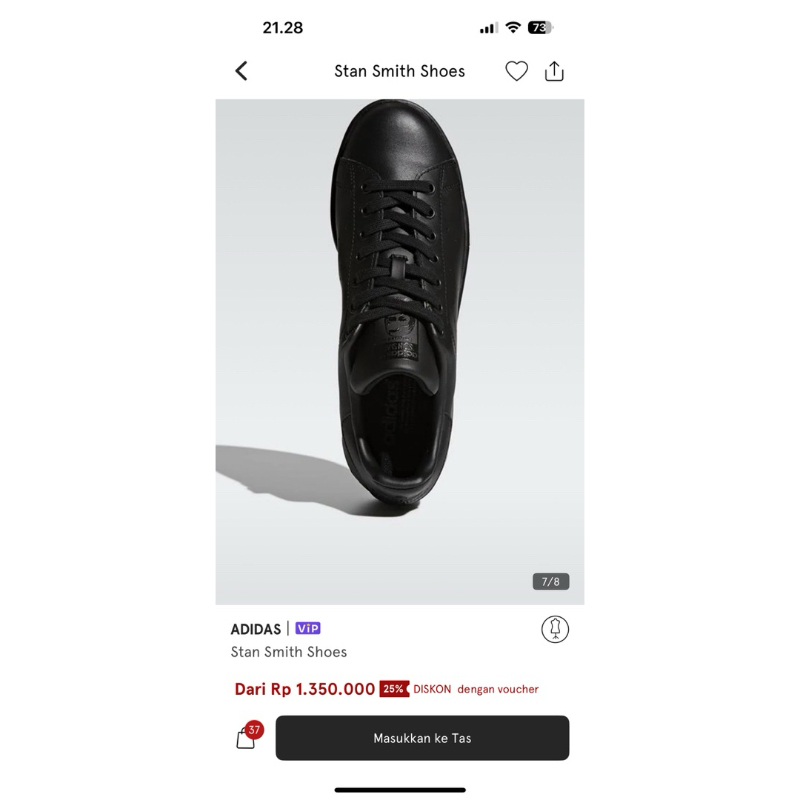Tap the back chevron icon
The height and width of the screenshot is (800, 800).
(240, 71)
